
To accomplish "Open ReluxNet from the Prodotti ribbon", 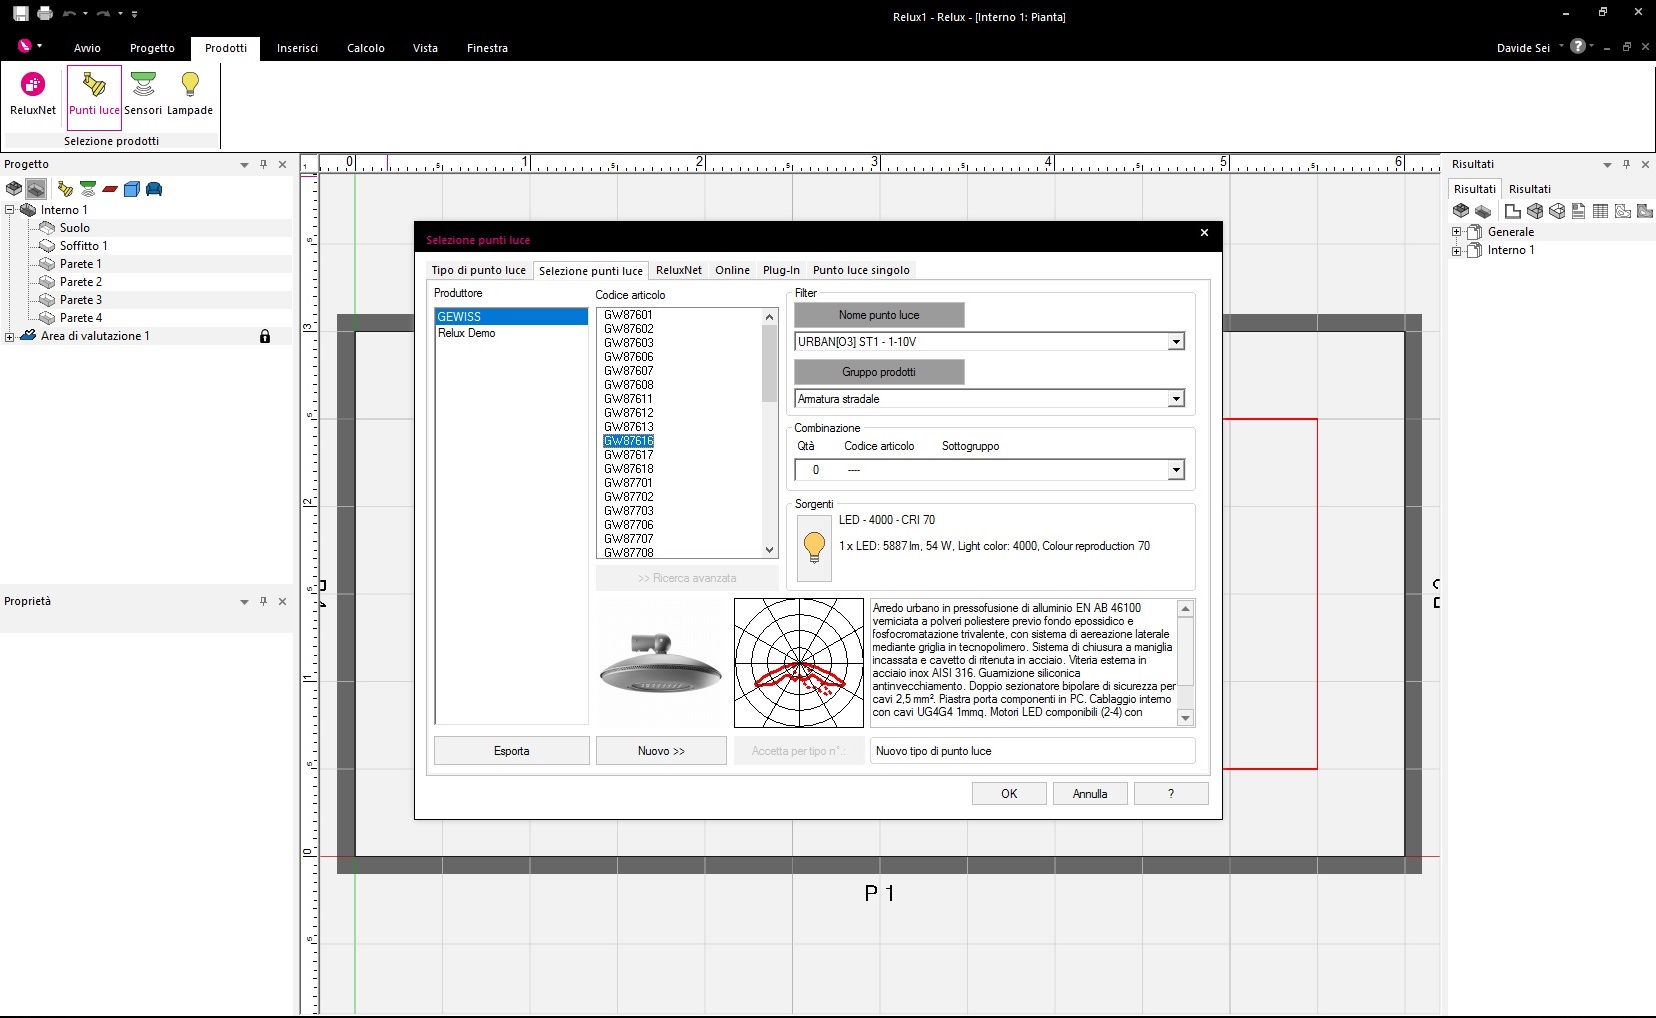I will 33,95.
